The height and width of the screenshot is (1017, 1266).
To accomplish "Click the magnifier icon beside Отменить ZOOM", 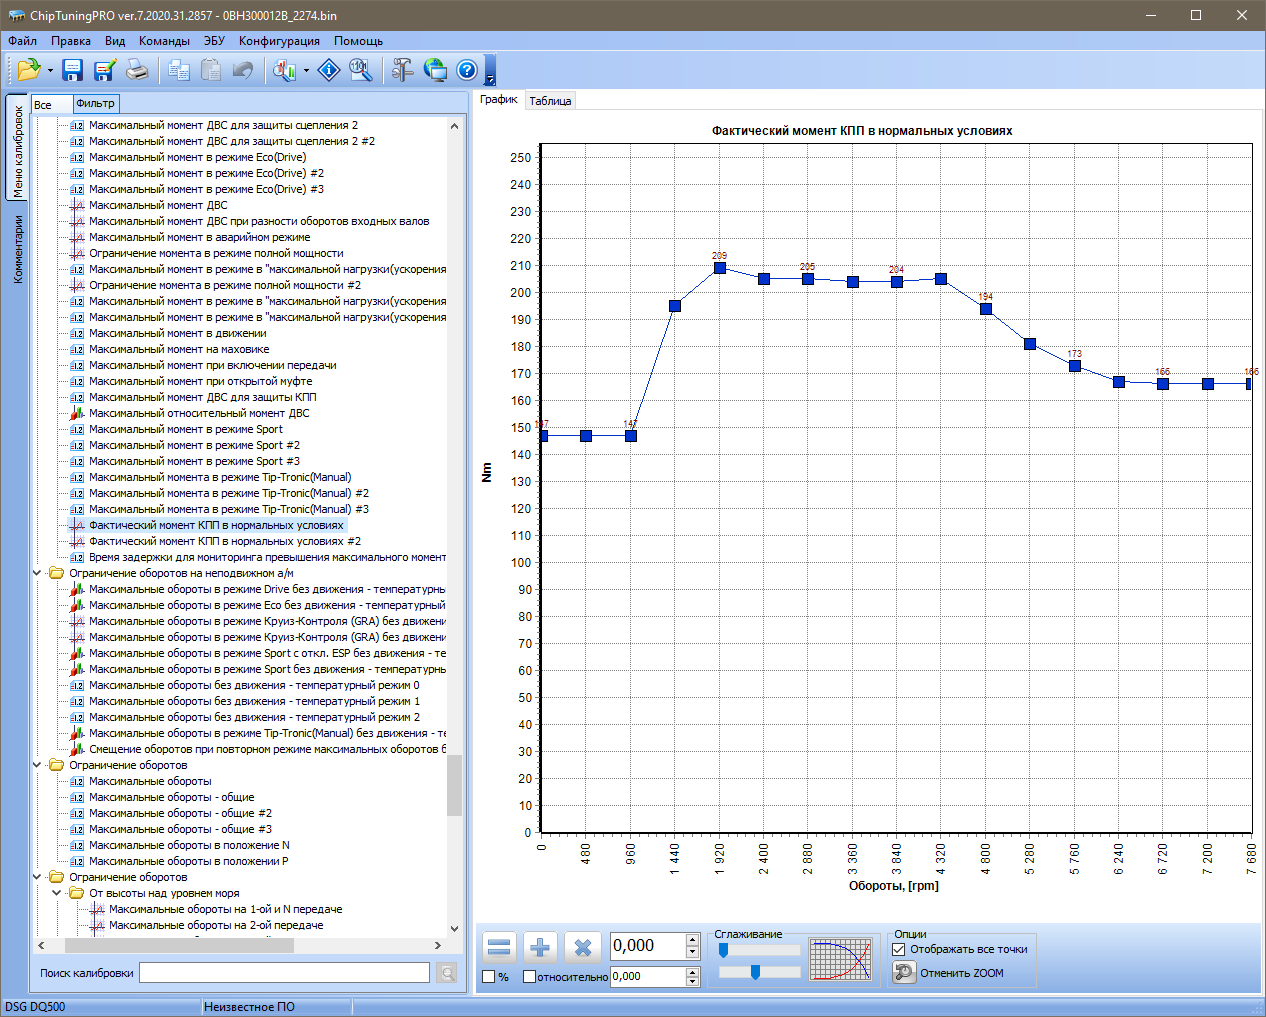I will click(904, 972).
